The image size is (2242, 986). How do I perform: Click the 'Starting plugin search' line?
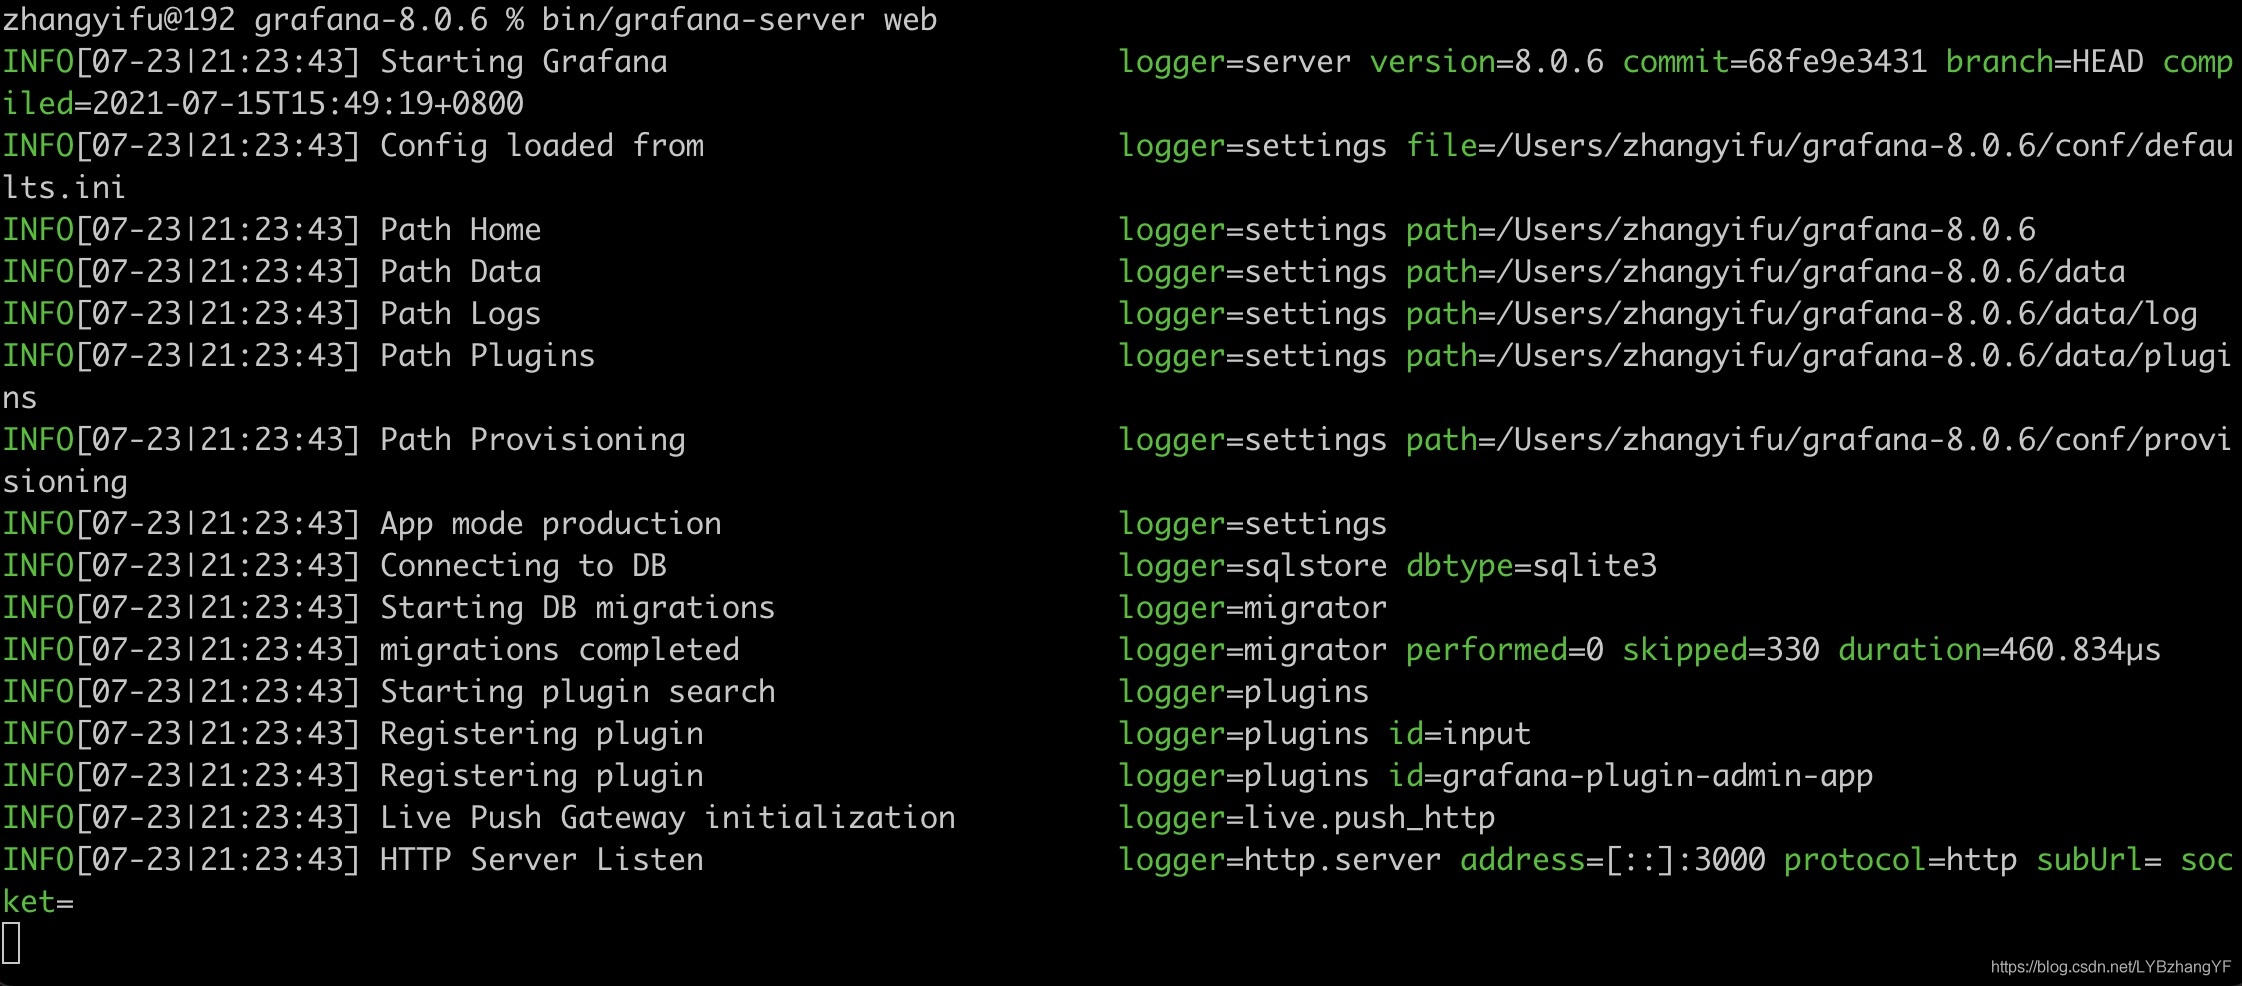pos(577,692)
